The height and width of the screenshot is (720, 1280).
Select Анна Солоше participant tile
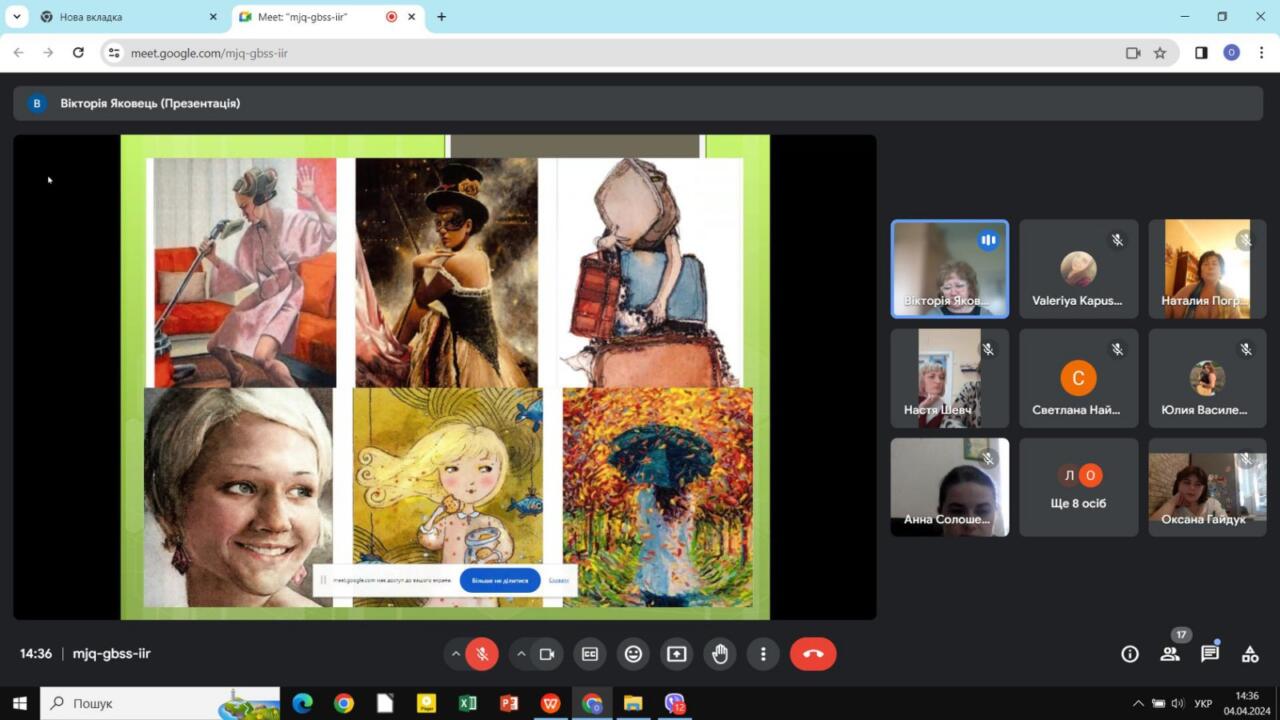950,487
